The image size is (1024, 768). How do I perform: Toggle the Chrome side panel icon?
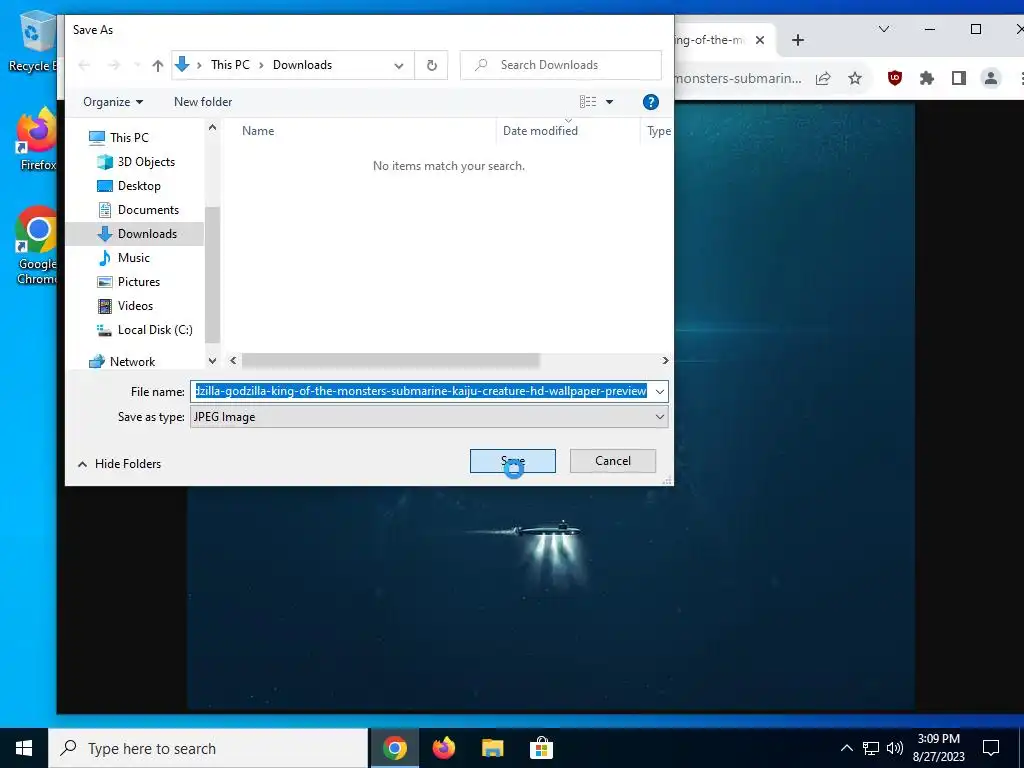[959, 78]
